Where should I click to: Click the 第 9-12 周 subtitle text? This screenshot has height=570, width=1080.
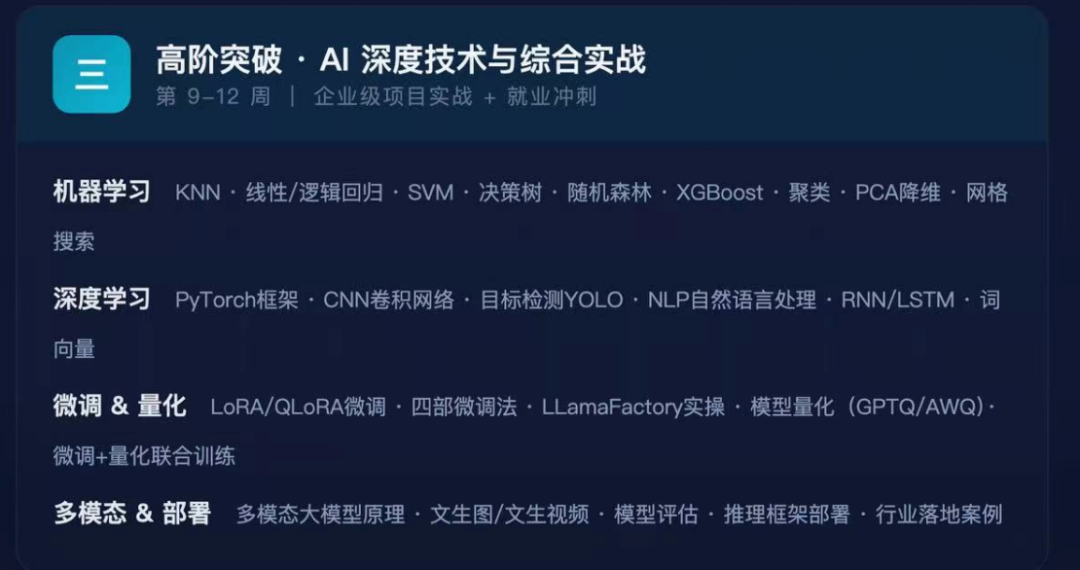coord(213,97)
